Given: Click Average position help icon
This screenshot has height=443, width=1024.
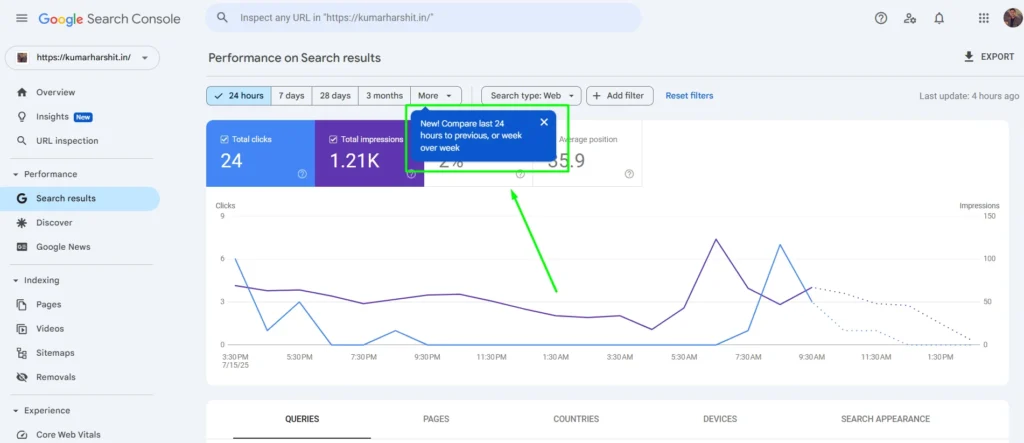Looking at the screenshot, I should [x=629, y=174].
